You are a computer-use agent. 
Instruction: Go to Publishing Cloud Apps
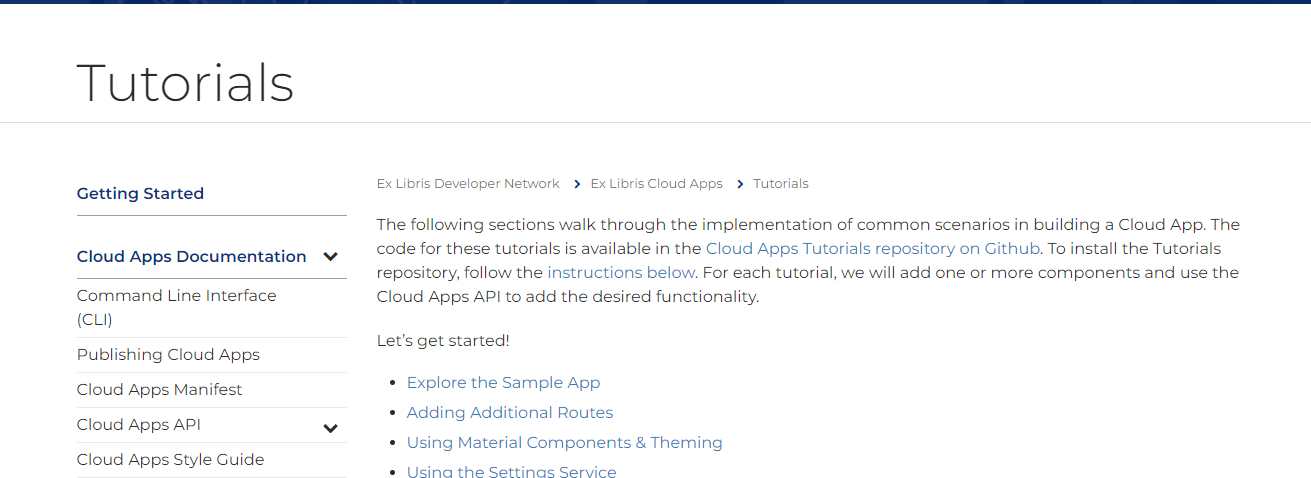[168, 355]
